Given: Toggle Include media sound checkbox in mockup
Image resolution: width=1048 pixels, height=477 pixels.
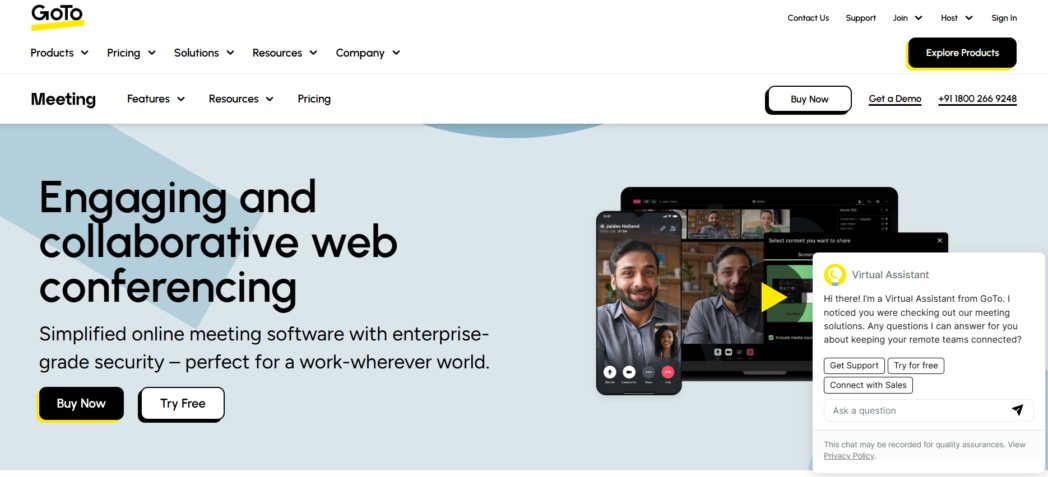Looking at the screenshot, I should [771, 337].
